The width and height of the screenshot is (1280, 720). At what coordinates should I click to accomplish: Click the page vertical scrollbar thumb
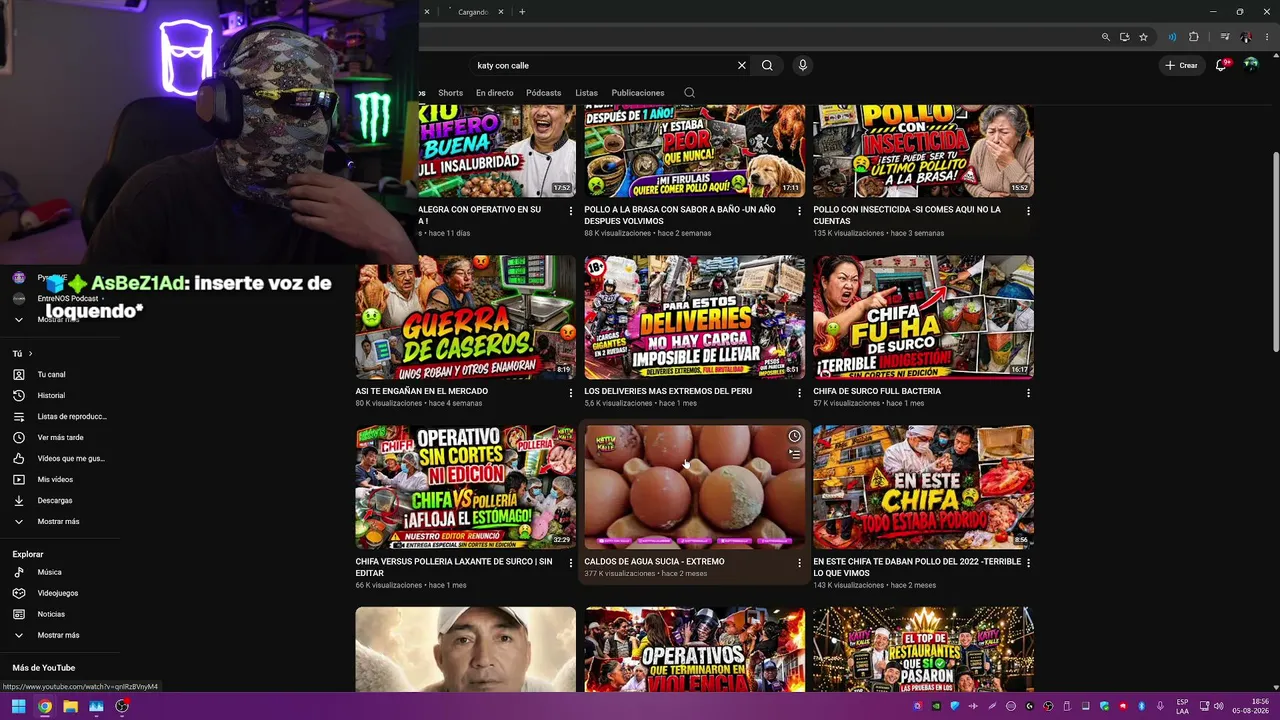tap(1275, 250)
